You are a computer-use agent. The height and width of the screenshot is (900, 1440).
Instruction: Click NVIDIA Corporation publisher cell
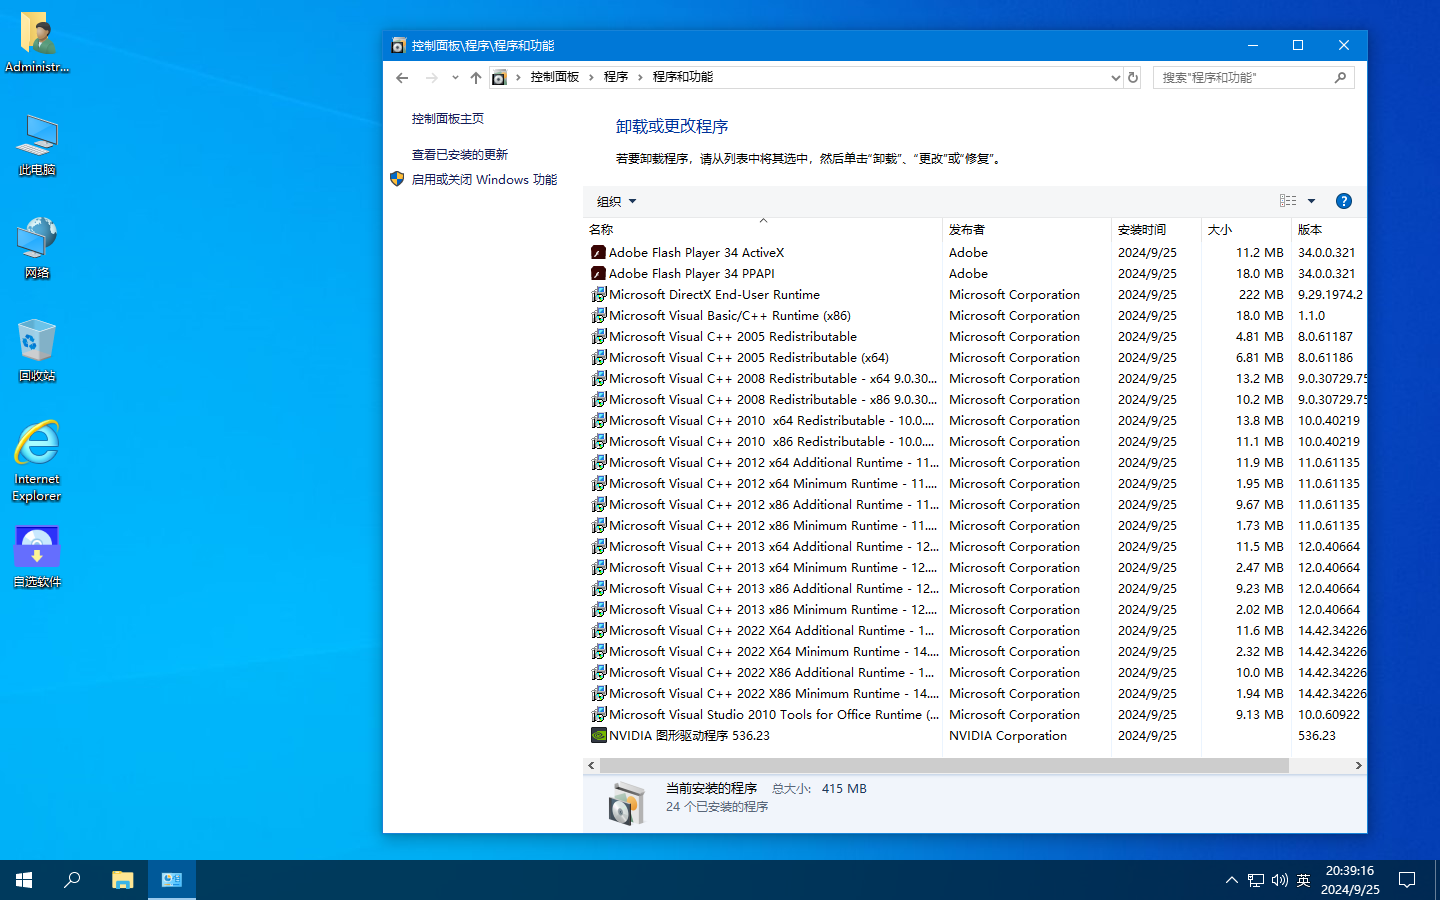[1008, 736]
